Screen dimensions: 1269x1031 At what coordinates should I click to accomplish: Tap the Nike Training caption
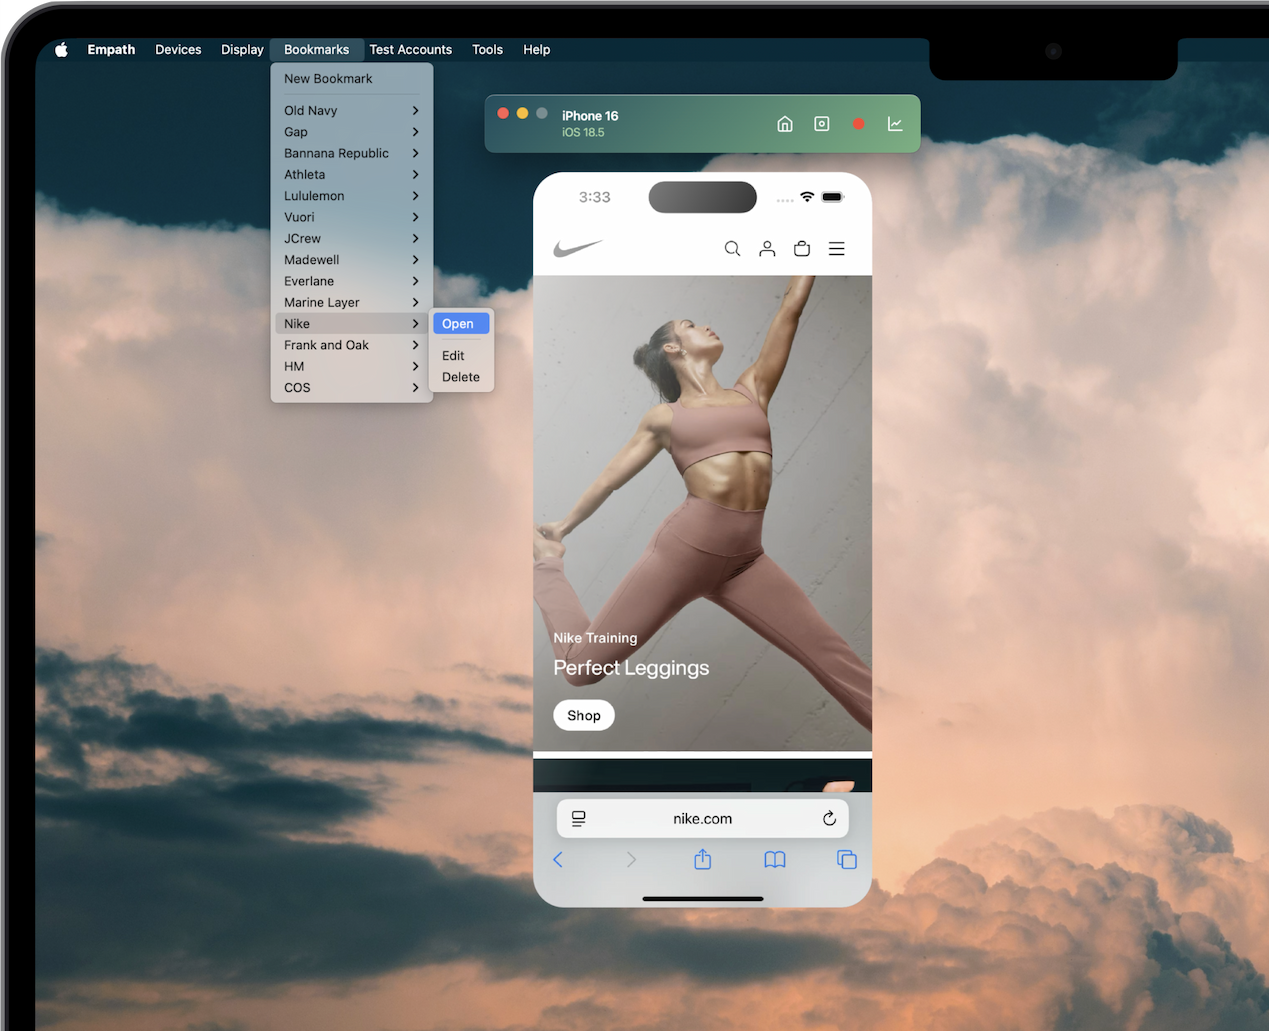[595, 638]
